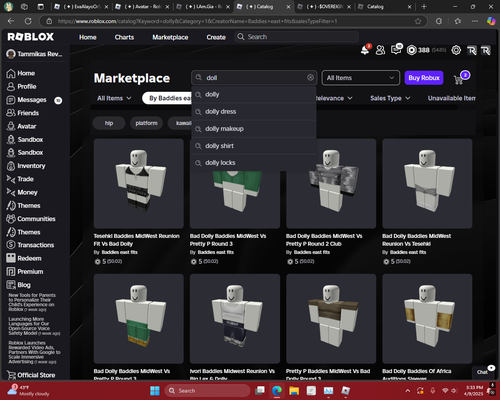Select the 'dolly shirt' search suggestion
The image size is (500, 400).
tap(254, 146)
